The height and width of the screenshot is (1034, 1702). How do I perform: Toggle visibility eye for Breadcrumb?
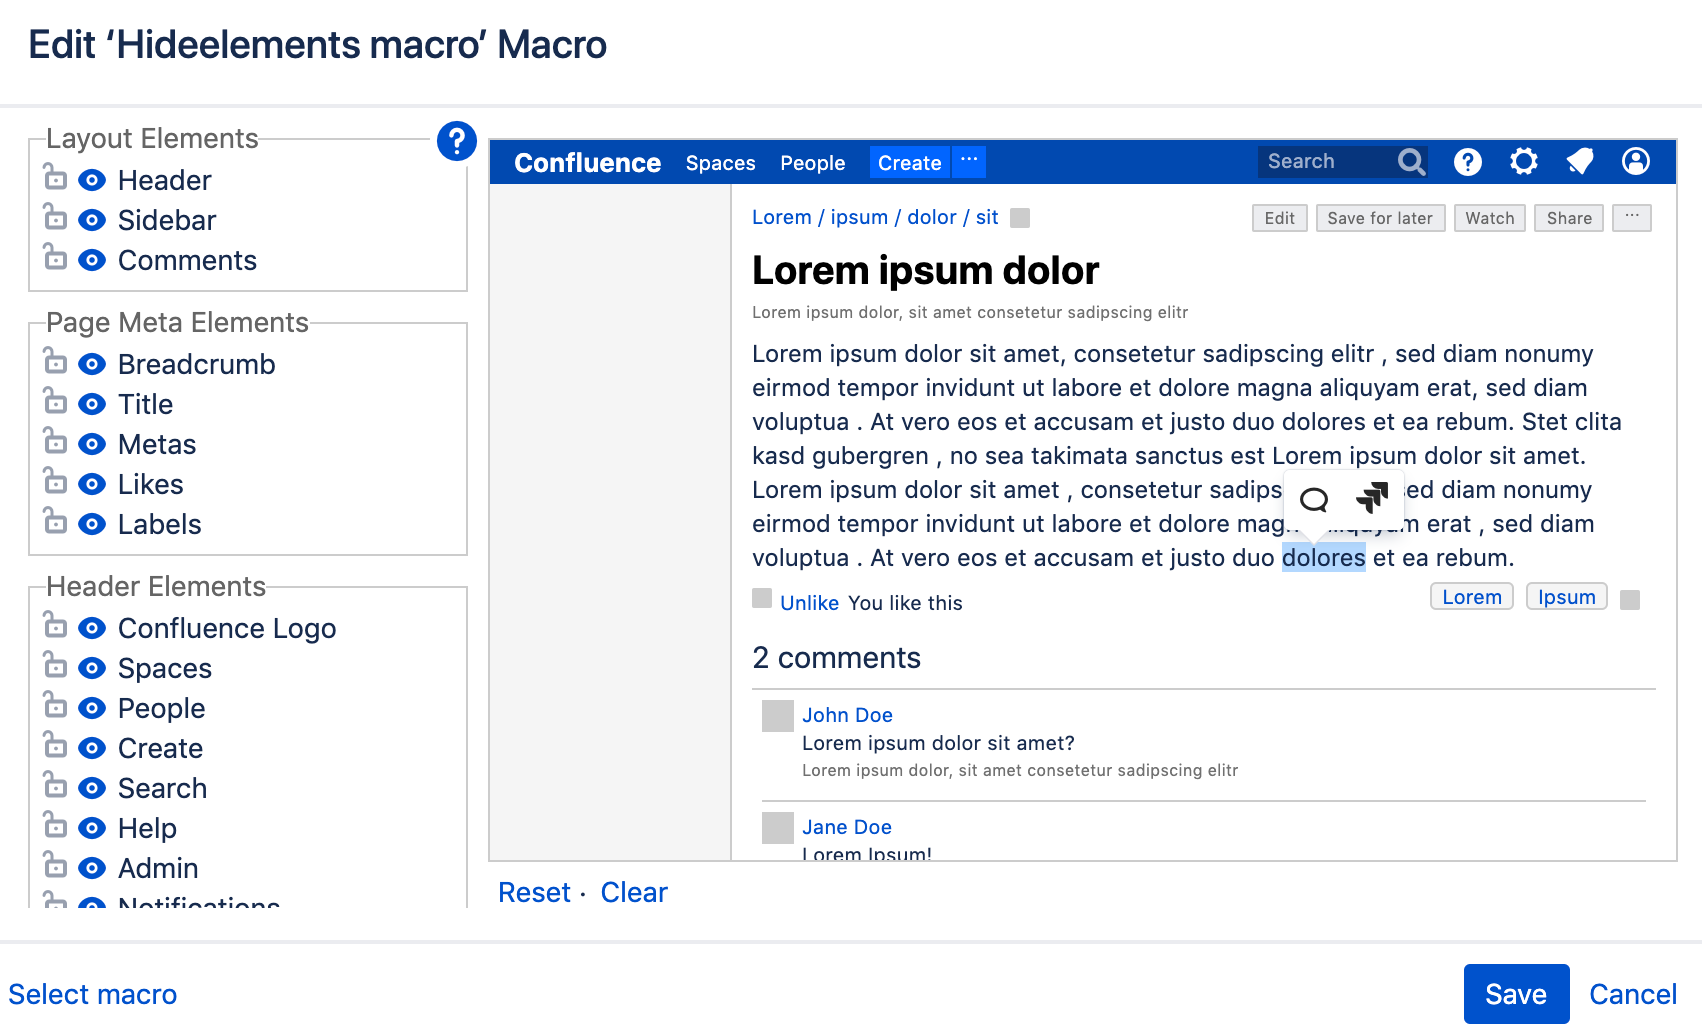tap(92, 364)
